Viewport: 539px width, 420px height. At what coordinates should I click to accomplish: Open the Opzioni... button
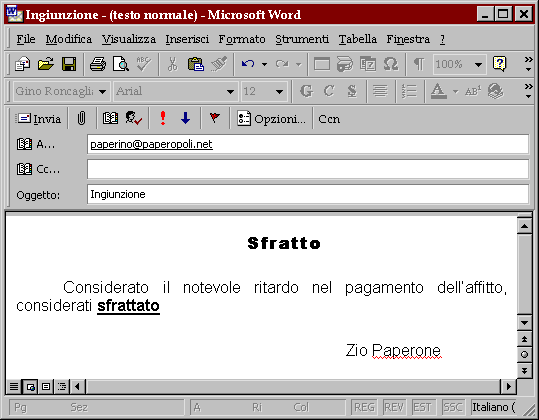(x=271, y=119)
